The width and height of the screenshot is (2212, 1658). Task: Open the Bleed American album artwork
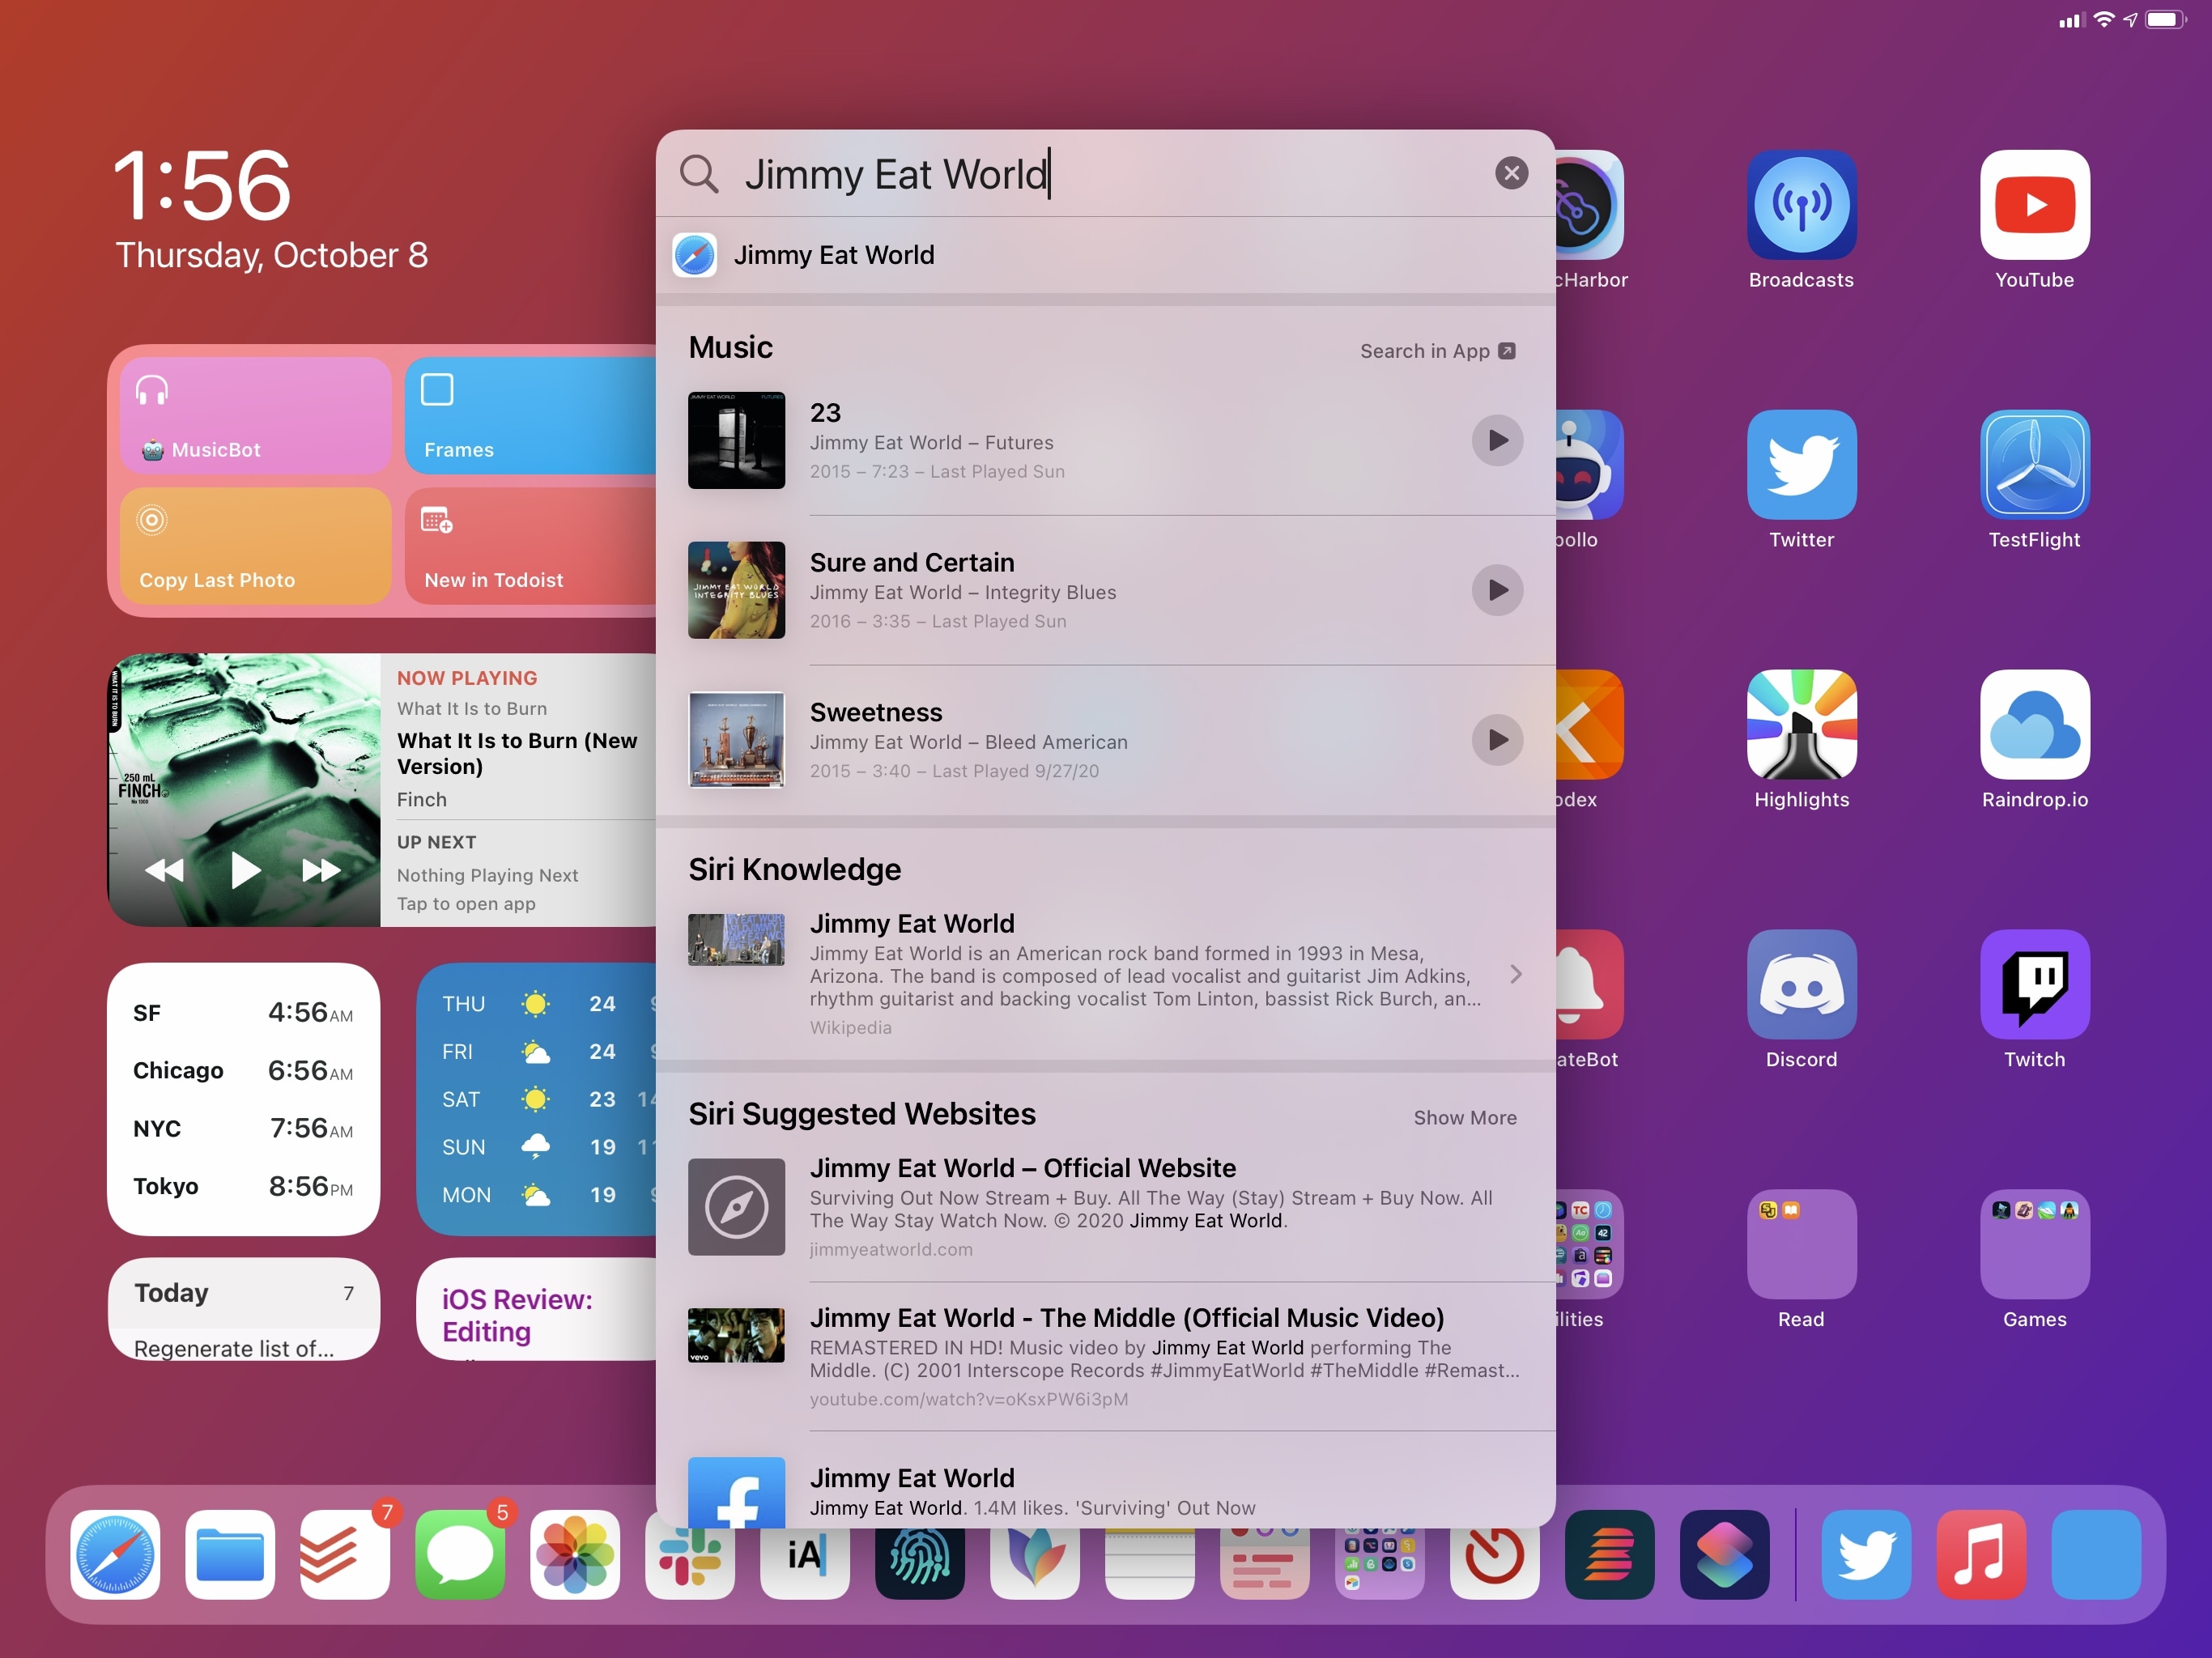point(736,740)
